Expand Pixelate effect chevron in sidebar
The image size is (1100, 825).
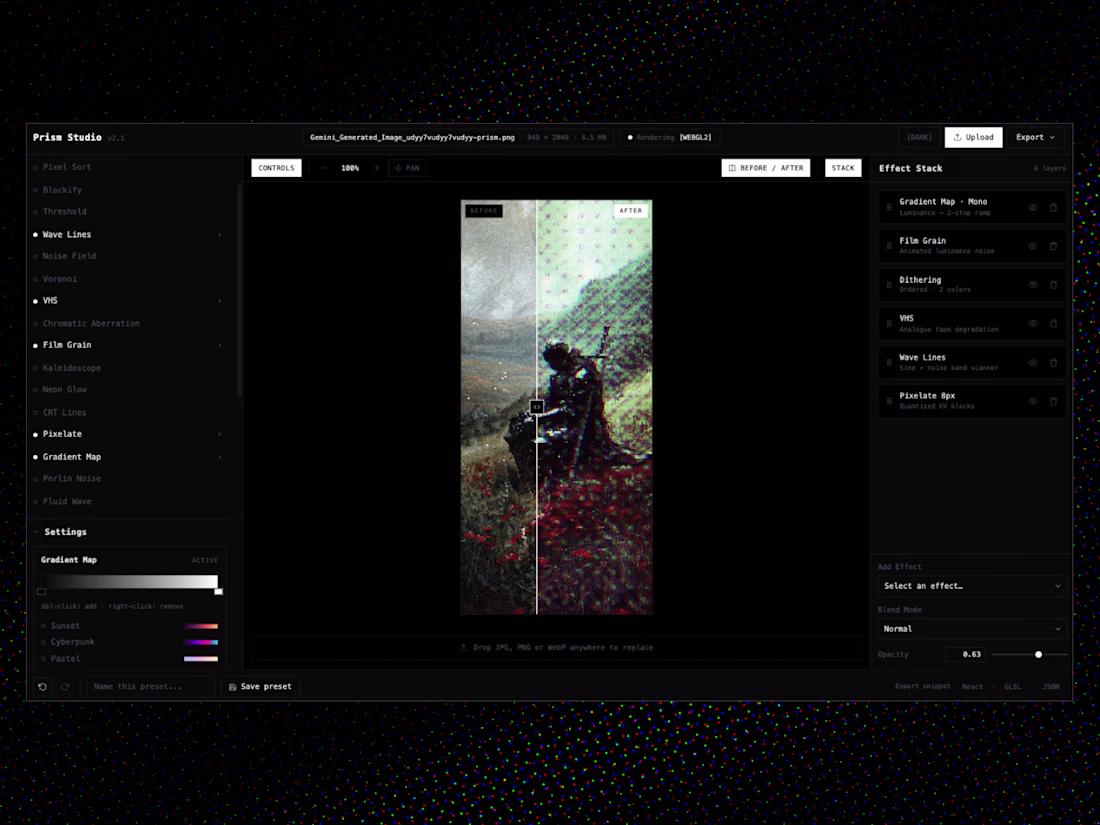(x=220, y=434)
